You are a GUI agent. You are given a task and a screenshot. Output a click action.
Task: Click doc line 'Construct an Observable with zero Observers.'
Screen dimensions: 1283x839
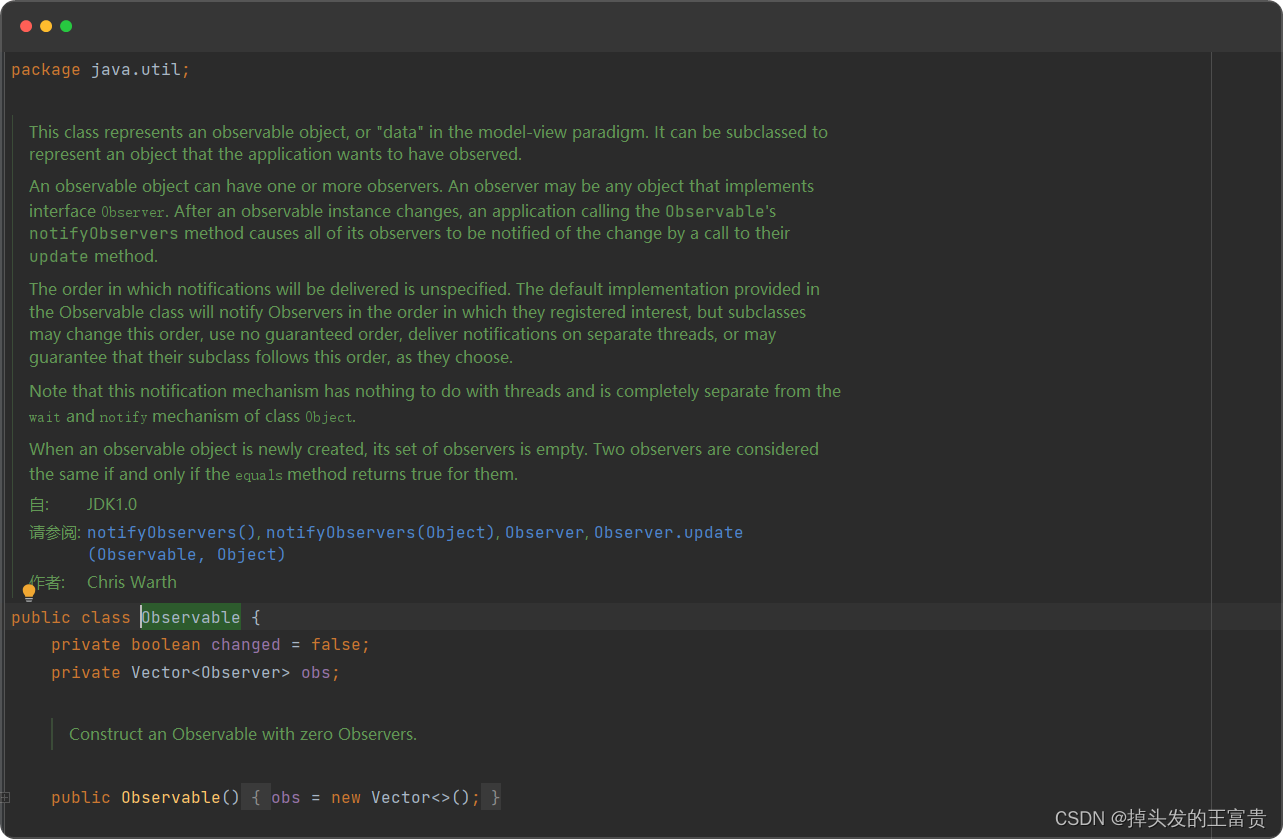click(243, 734)
